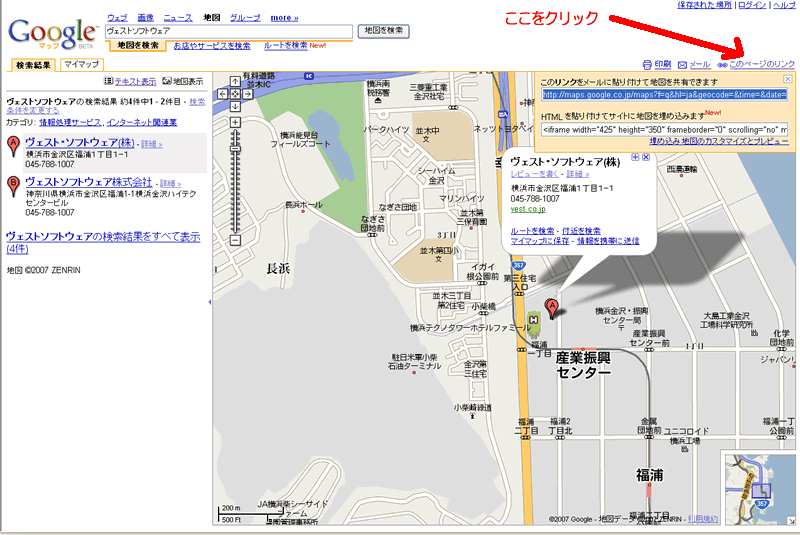This screenshot has width=800, height=535.
Task: Click テキスト表示 link
Action: tap(135, 82)
